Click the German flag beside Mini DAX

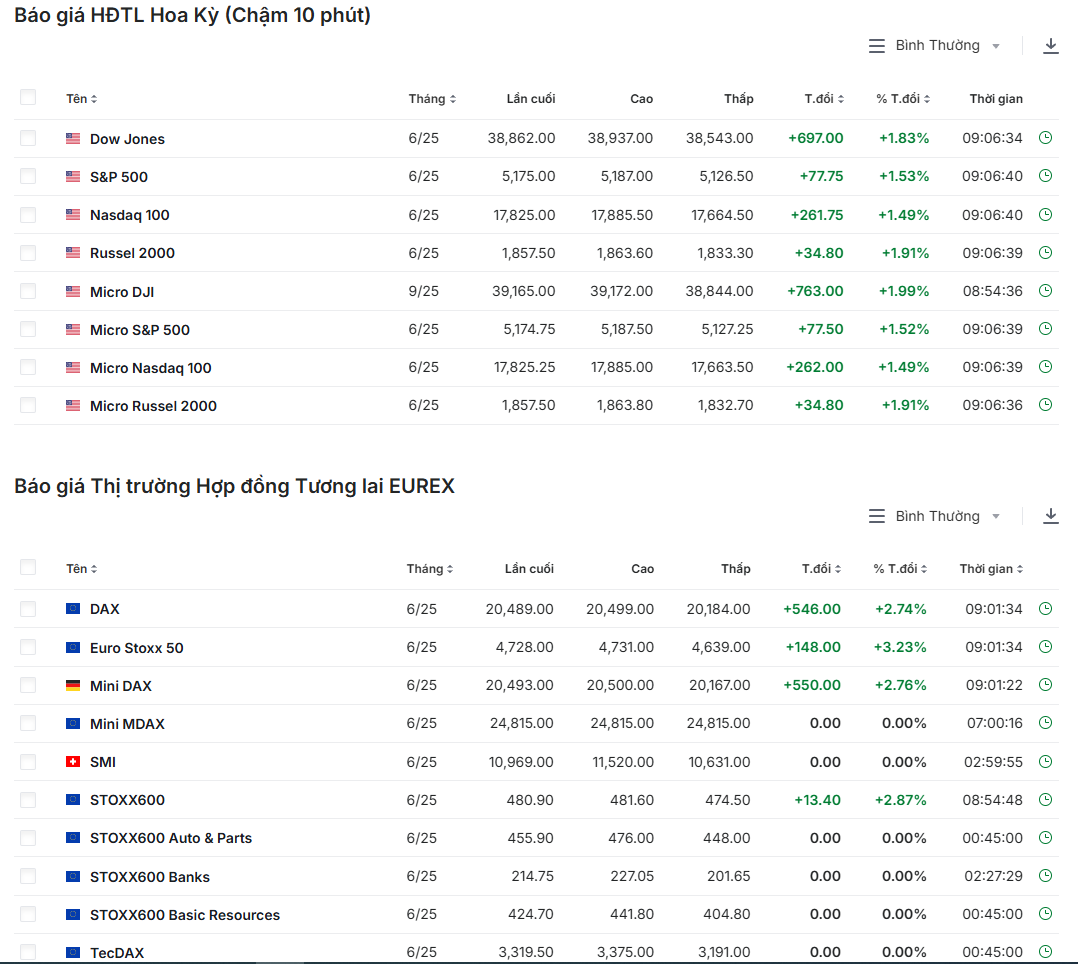tap(73, 686)
